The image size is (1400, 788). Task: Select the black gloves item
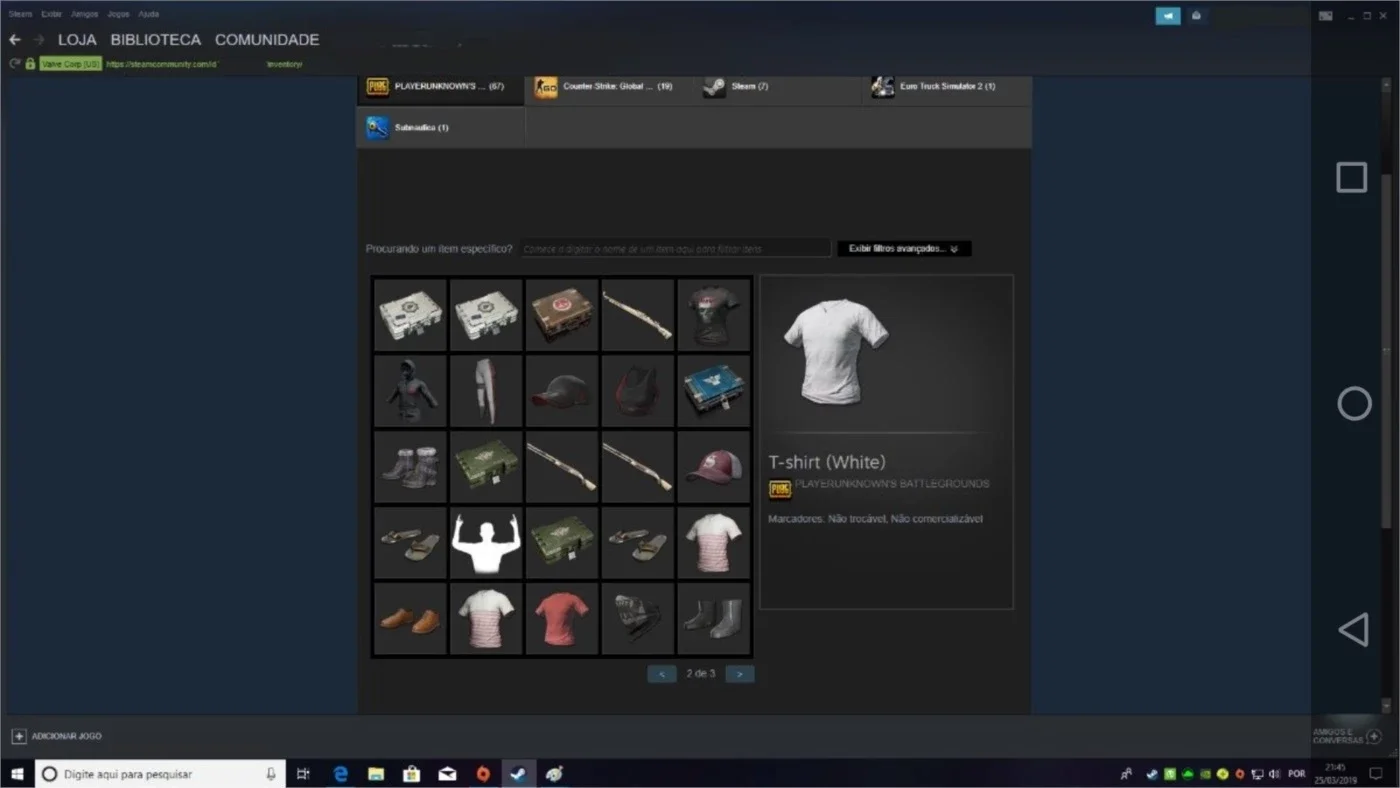tap(638, 619)
